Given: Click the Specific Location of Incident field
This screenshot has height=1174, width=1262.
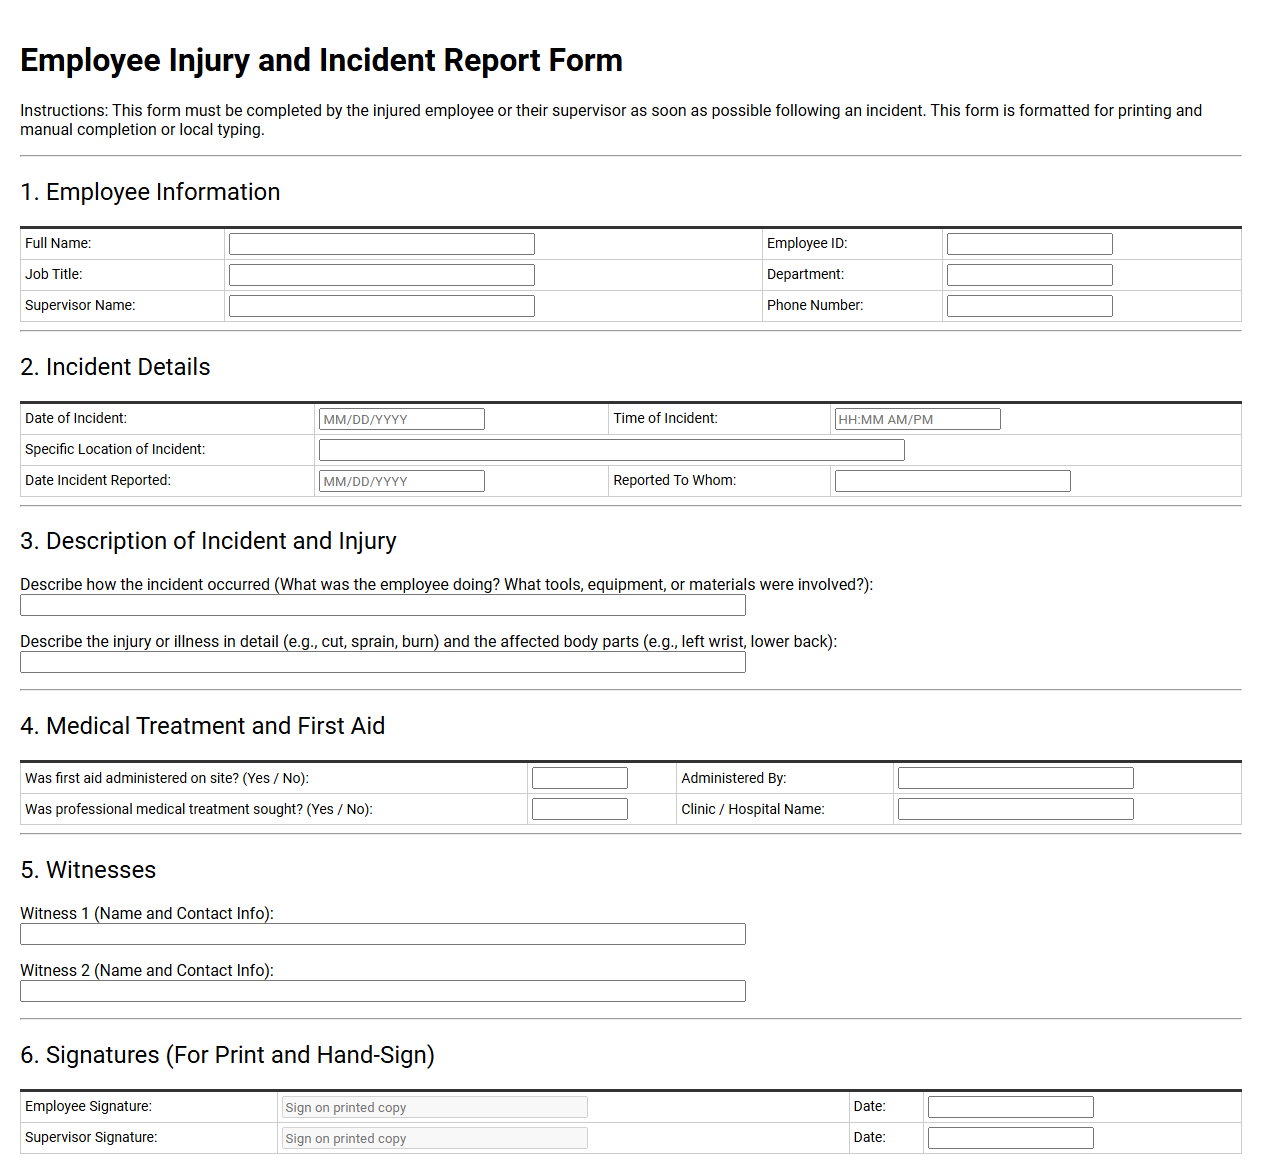Looking at the screenshot, I should pyautogui.click(x=612, y=450).
